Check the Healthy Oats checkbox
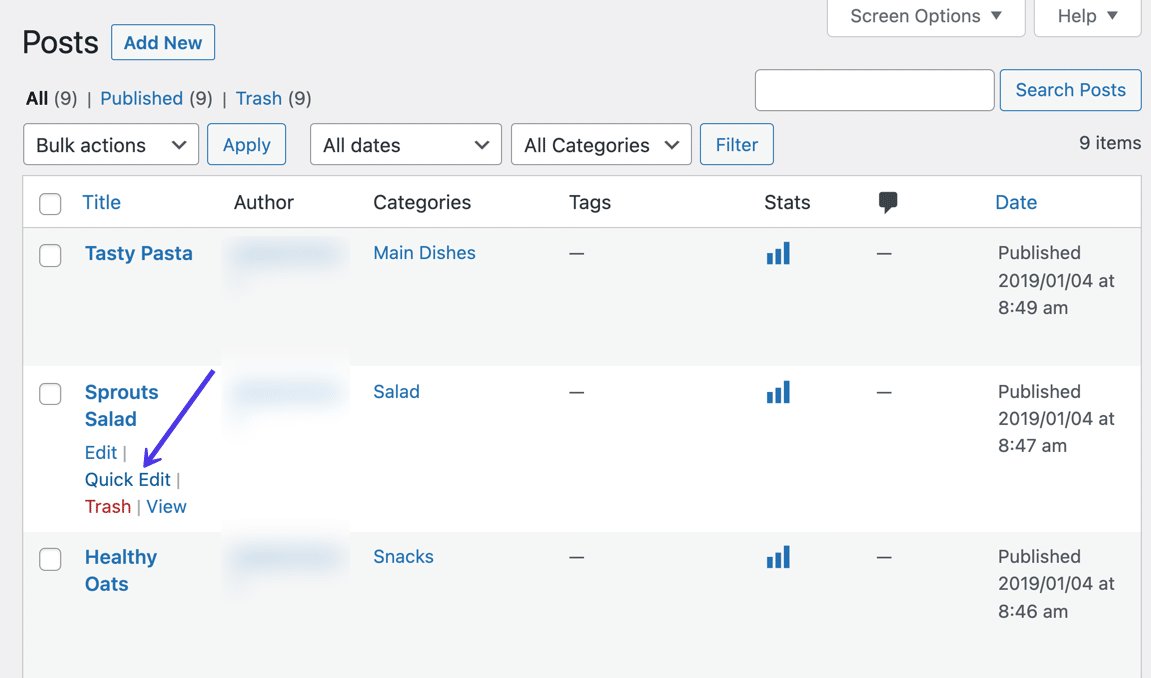The image size is (1151, 678). [50, 559]
